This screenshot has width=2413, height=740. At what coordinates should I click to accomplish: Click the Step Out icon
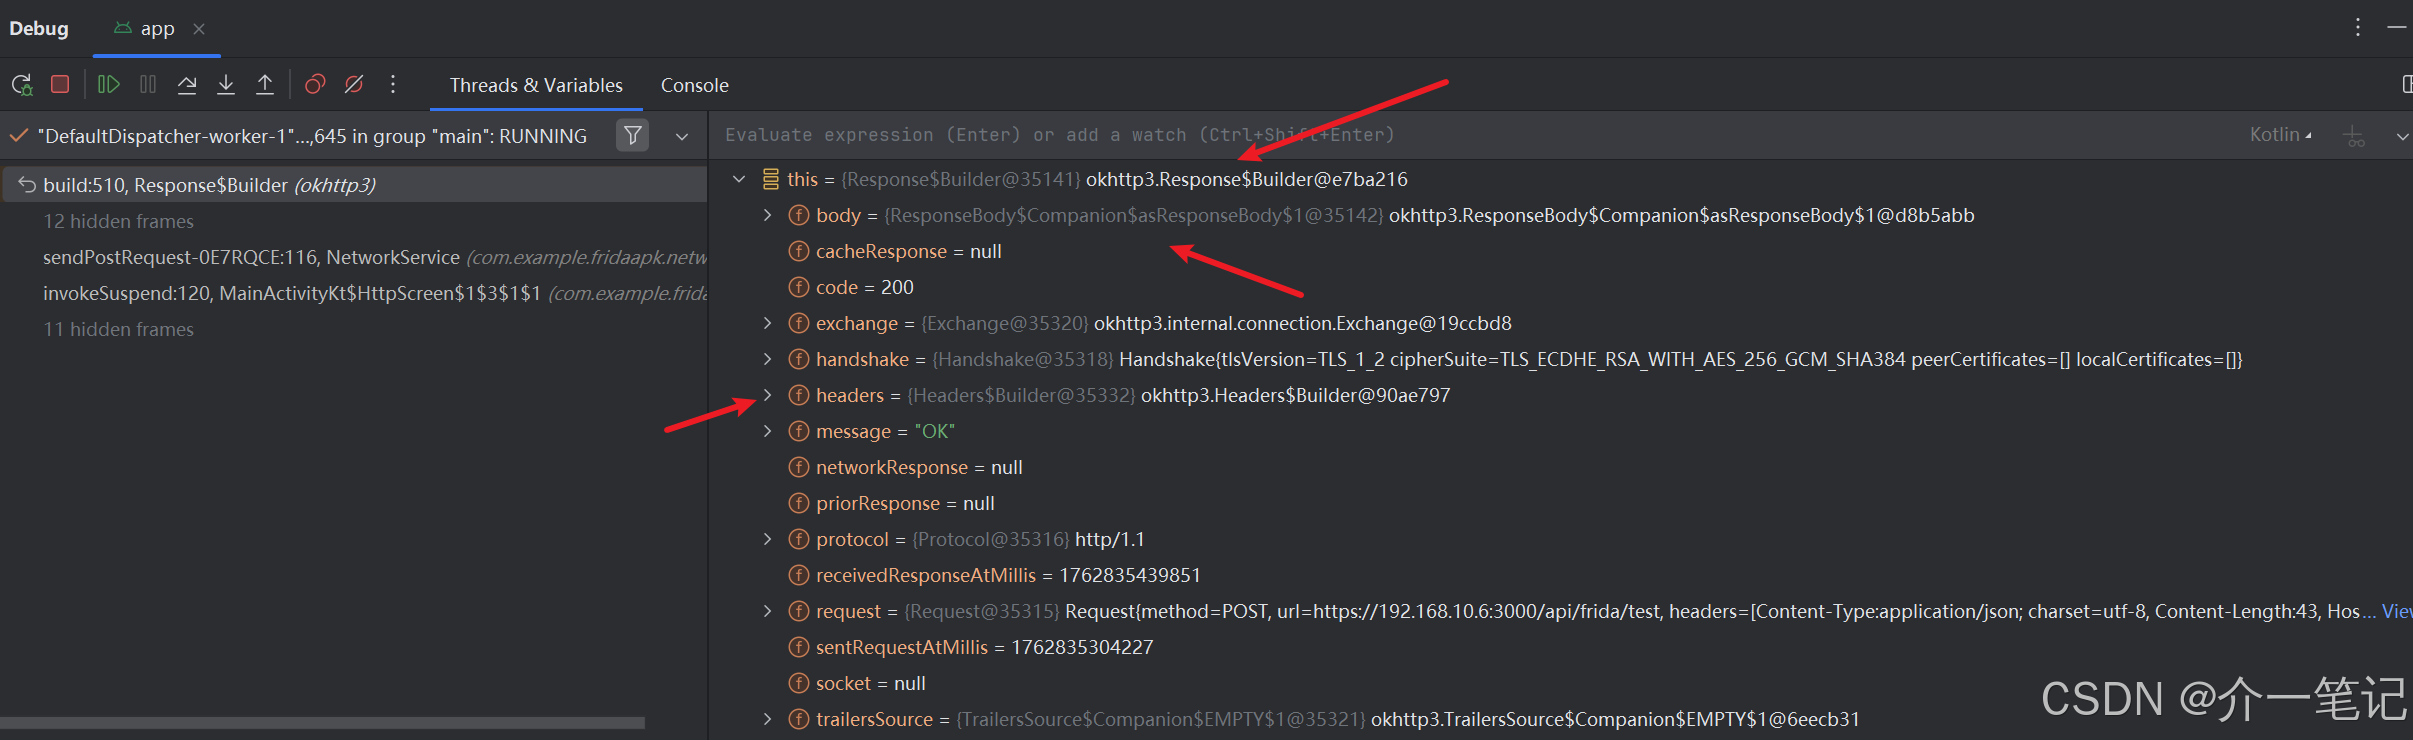click(x=265, y=85)
